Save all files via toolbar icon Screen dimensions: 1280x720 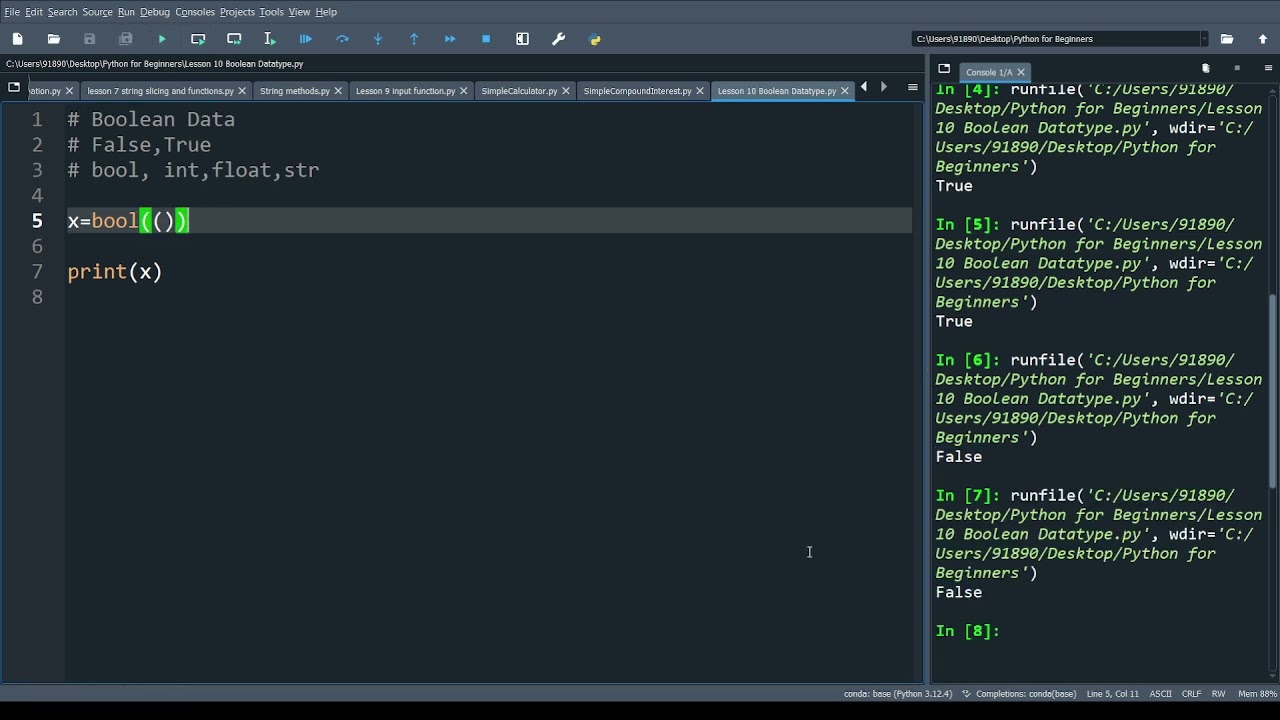coord(126,39)
